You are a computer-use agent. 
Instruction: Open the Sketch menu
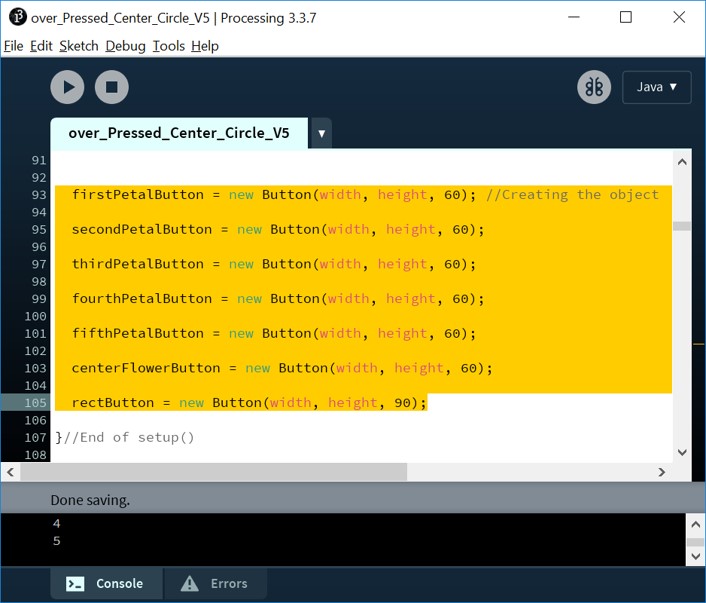click(x=79, y=46)
